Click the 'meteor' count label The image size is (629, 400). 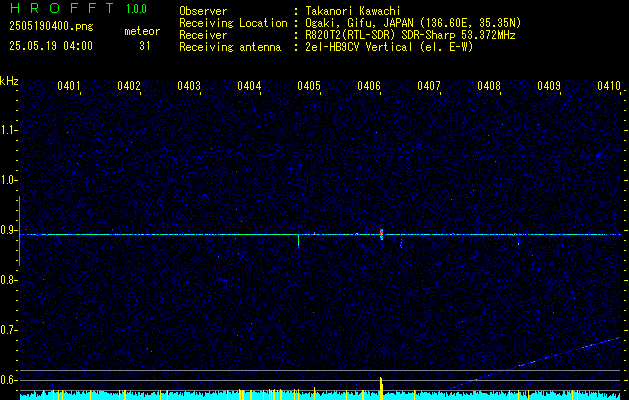142,31
